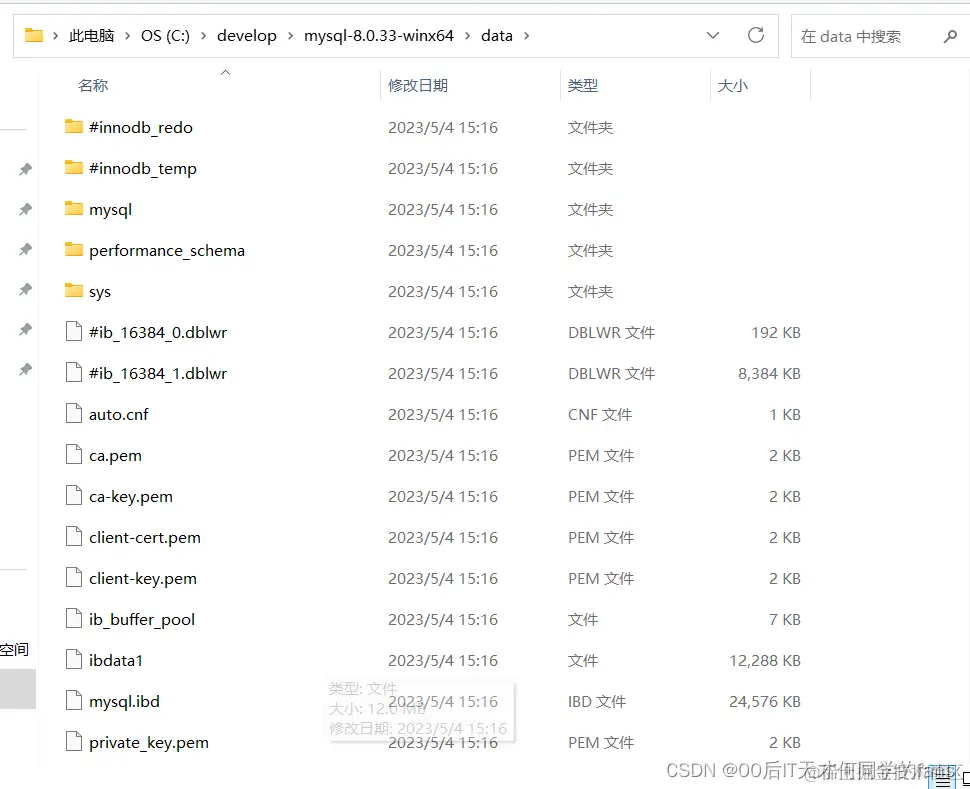Select the ca-key.pem file name
Viewport: 970px width, 789px height.
point(131,496)
